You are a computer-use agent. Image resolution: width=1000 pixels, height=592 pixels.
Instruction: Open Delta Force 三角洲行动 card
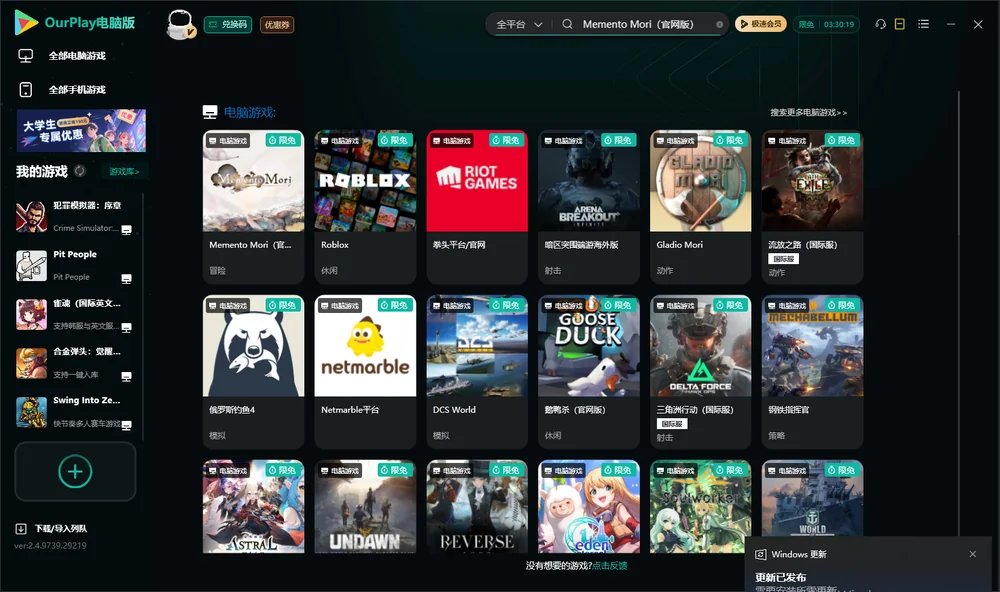coord(700,371)
